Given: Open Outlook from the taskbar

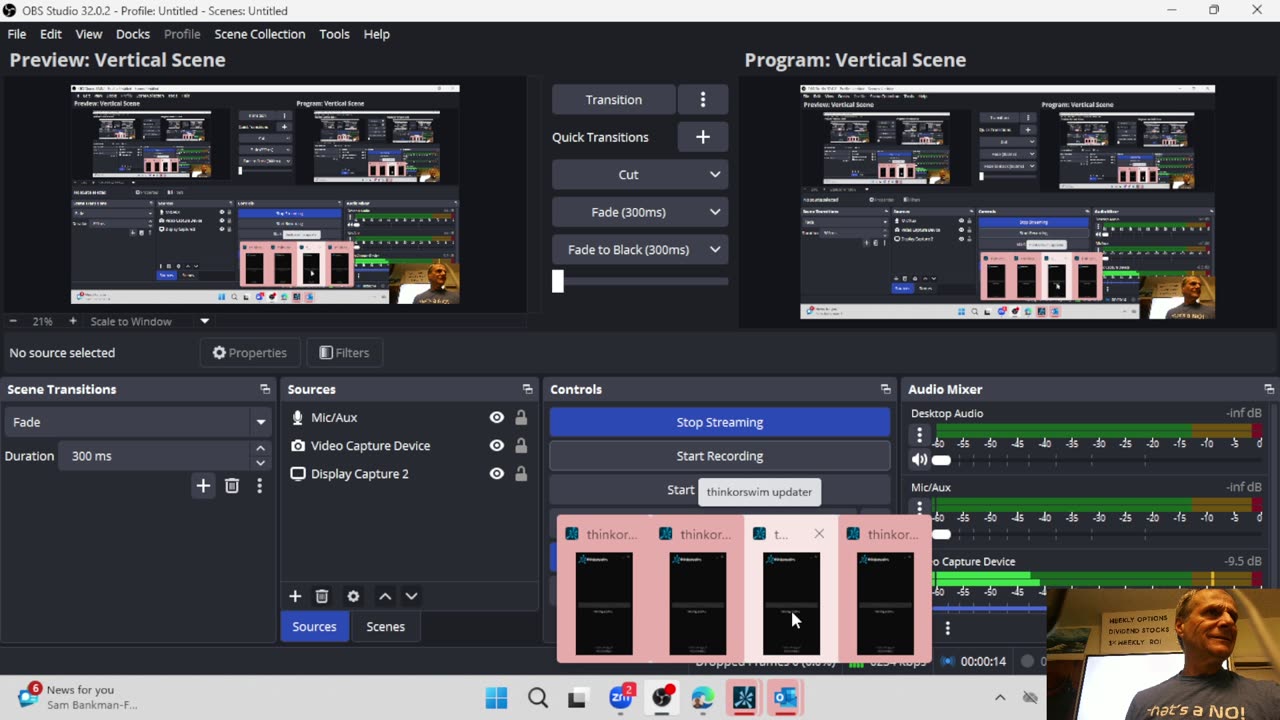Looking at the screenshot, I should pos(785,698).
